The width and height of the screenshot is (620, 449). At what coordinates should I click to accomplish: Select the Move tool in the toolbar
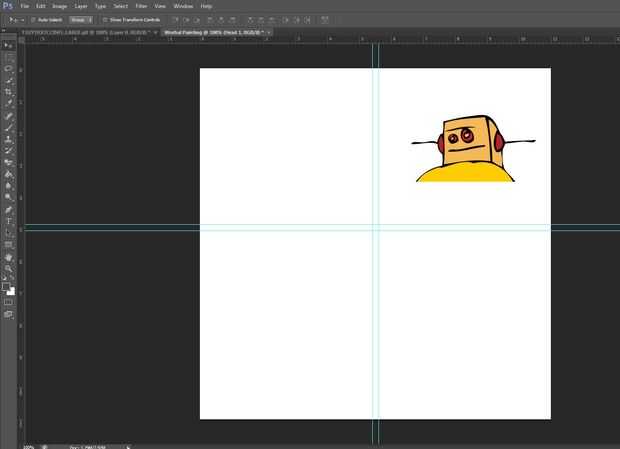9,46
